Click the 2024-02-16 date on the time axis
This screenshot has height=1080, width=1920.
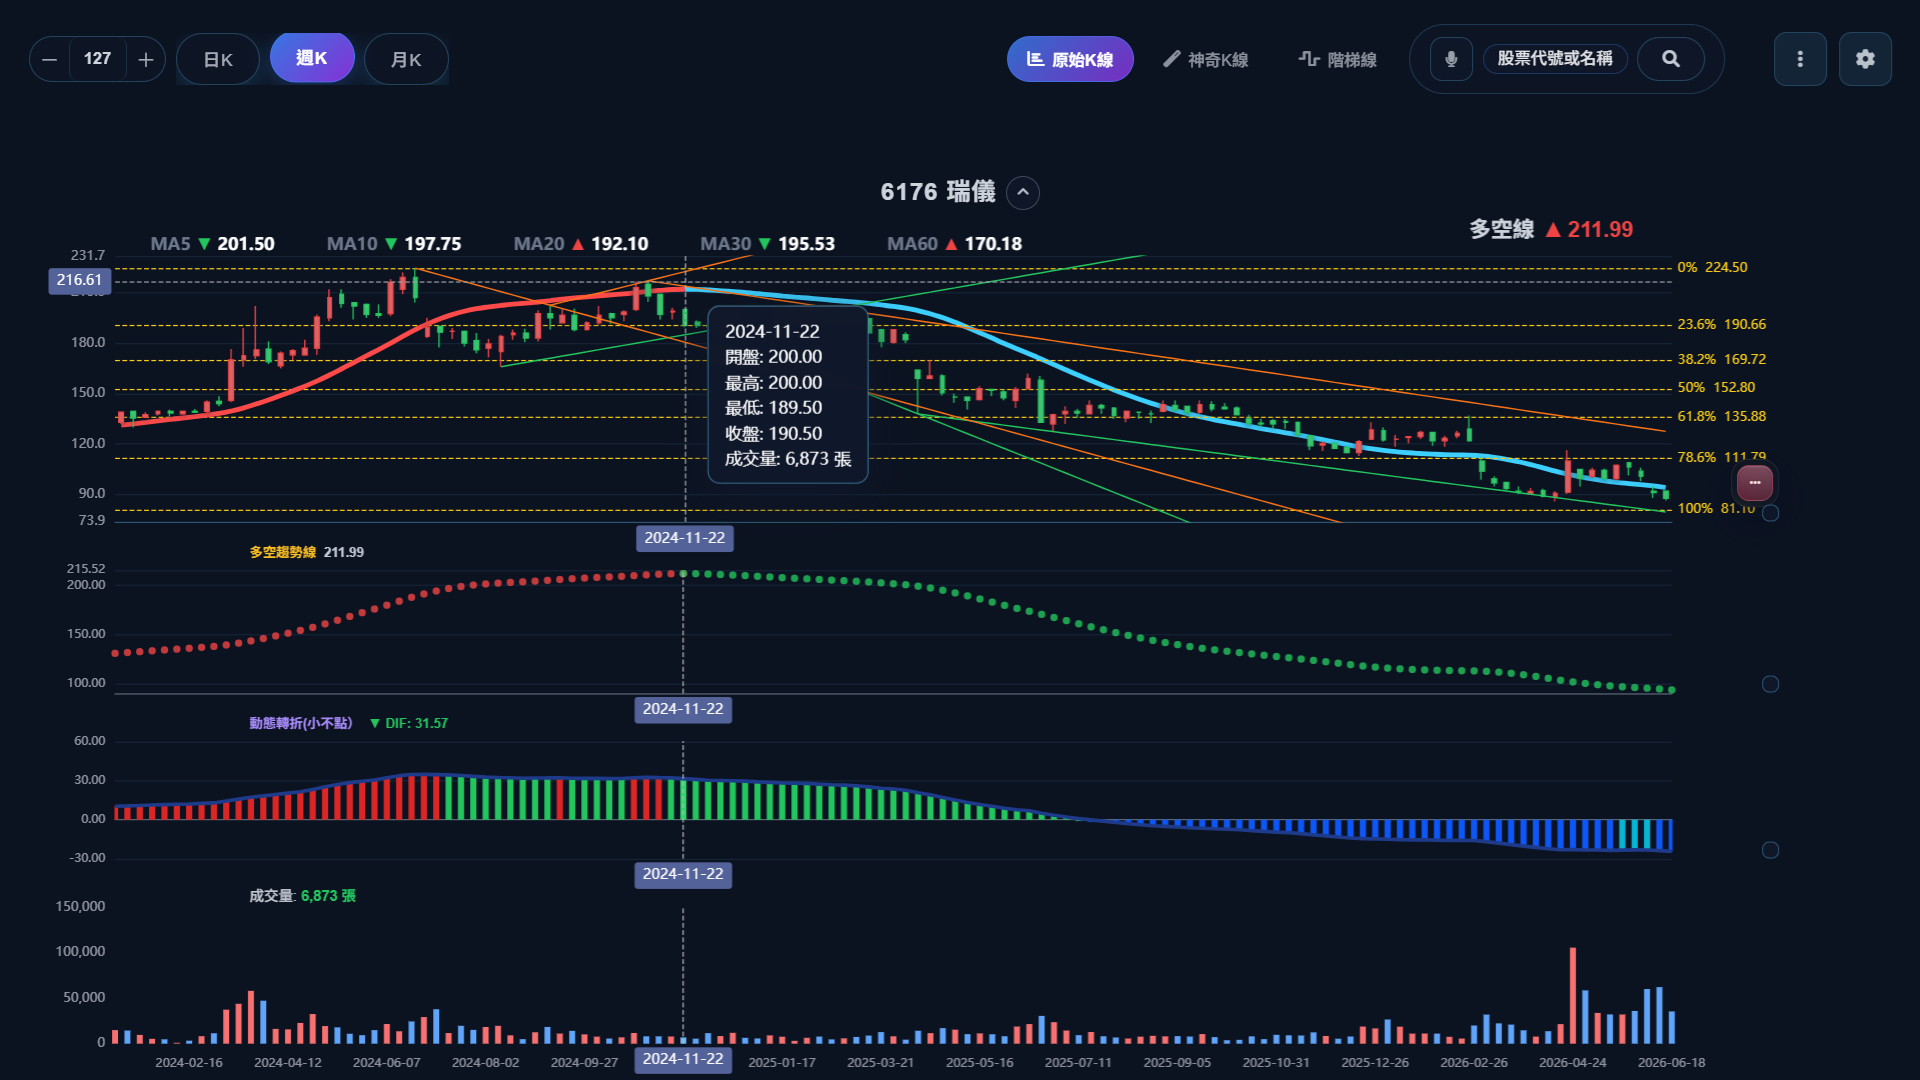[x=189, y=1062]
